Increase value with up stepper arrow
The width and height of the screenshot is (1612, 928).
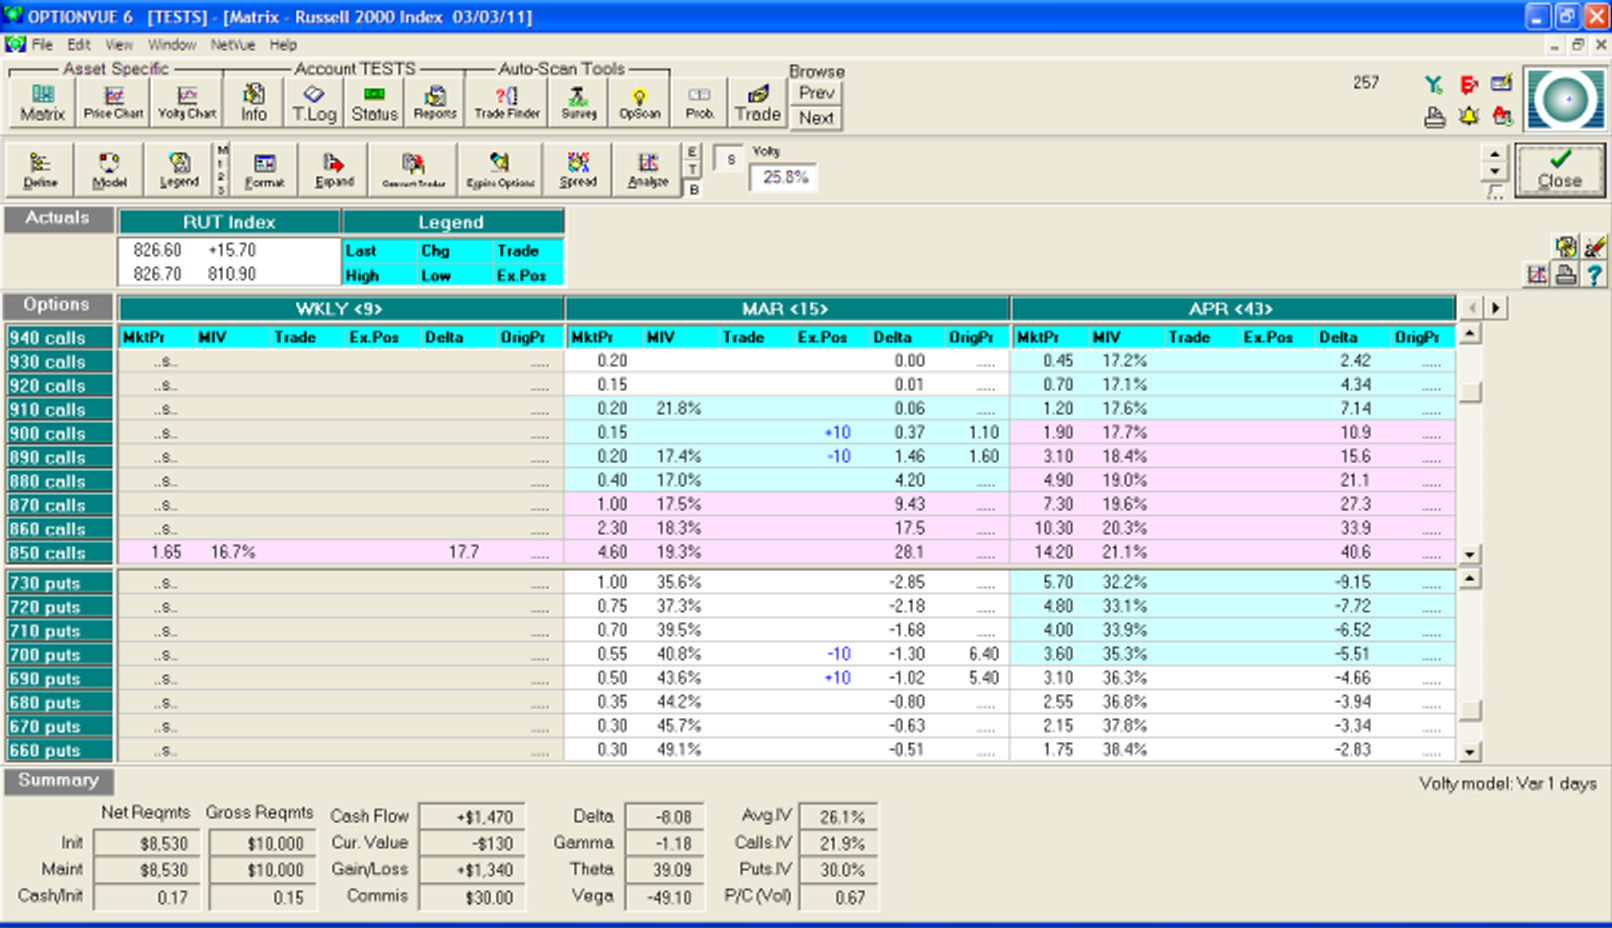[x=1494, y=154]
